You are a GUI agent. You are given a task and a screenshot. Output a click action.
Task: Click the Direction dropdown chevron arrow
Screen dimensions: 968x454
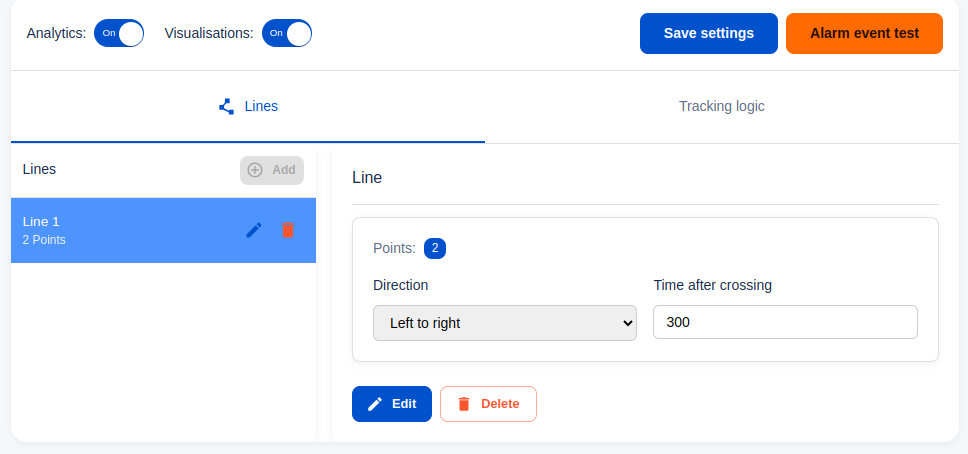coord(628,323)
